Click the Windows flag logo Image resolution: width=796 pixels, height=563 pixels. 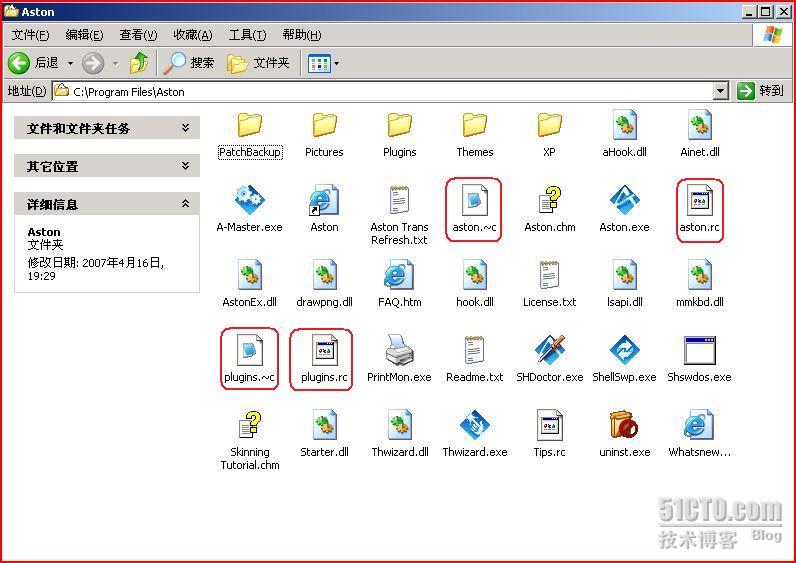(x=773, y=35)
